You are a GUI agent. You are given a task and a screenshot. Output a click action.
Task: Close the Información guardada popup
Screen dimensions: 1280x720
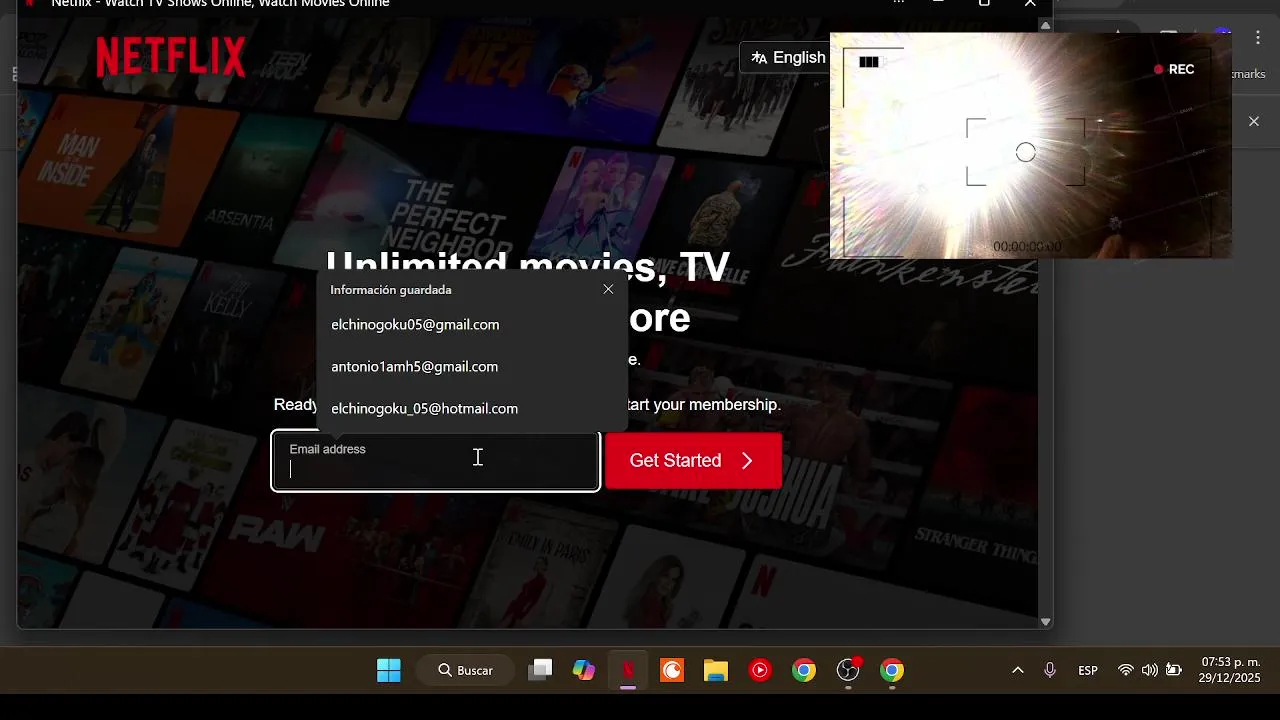(x=608, y=289)
